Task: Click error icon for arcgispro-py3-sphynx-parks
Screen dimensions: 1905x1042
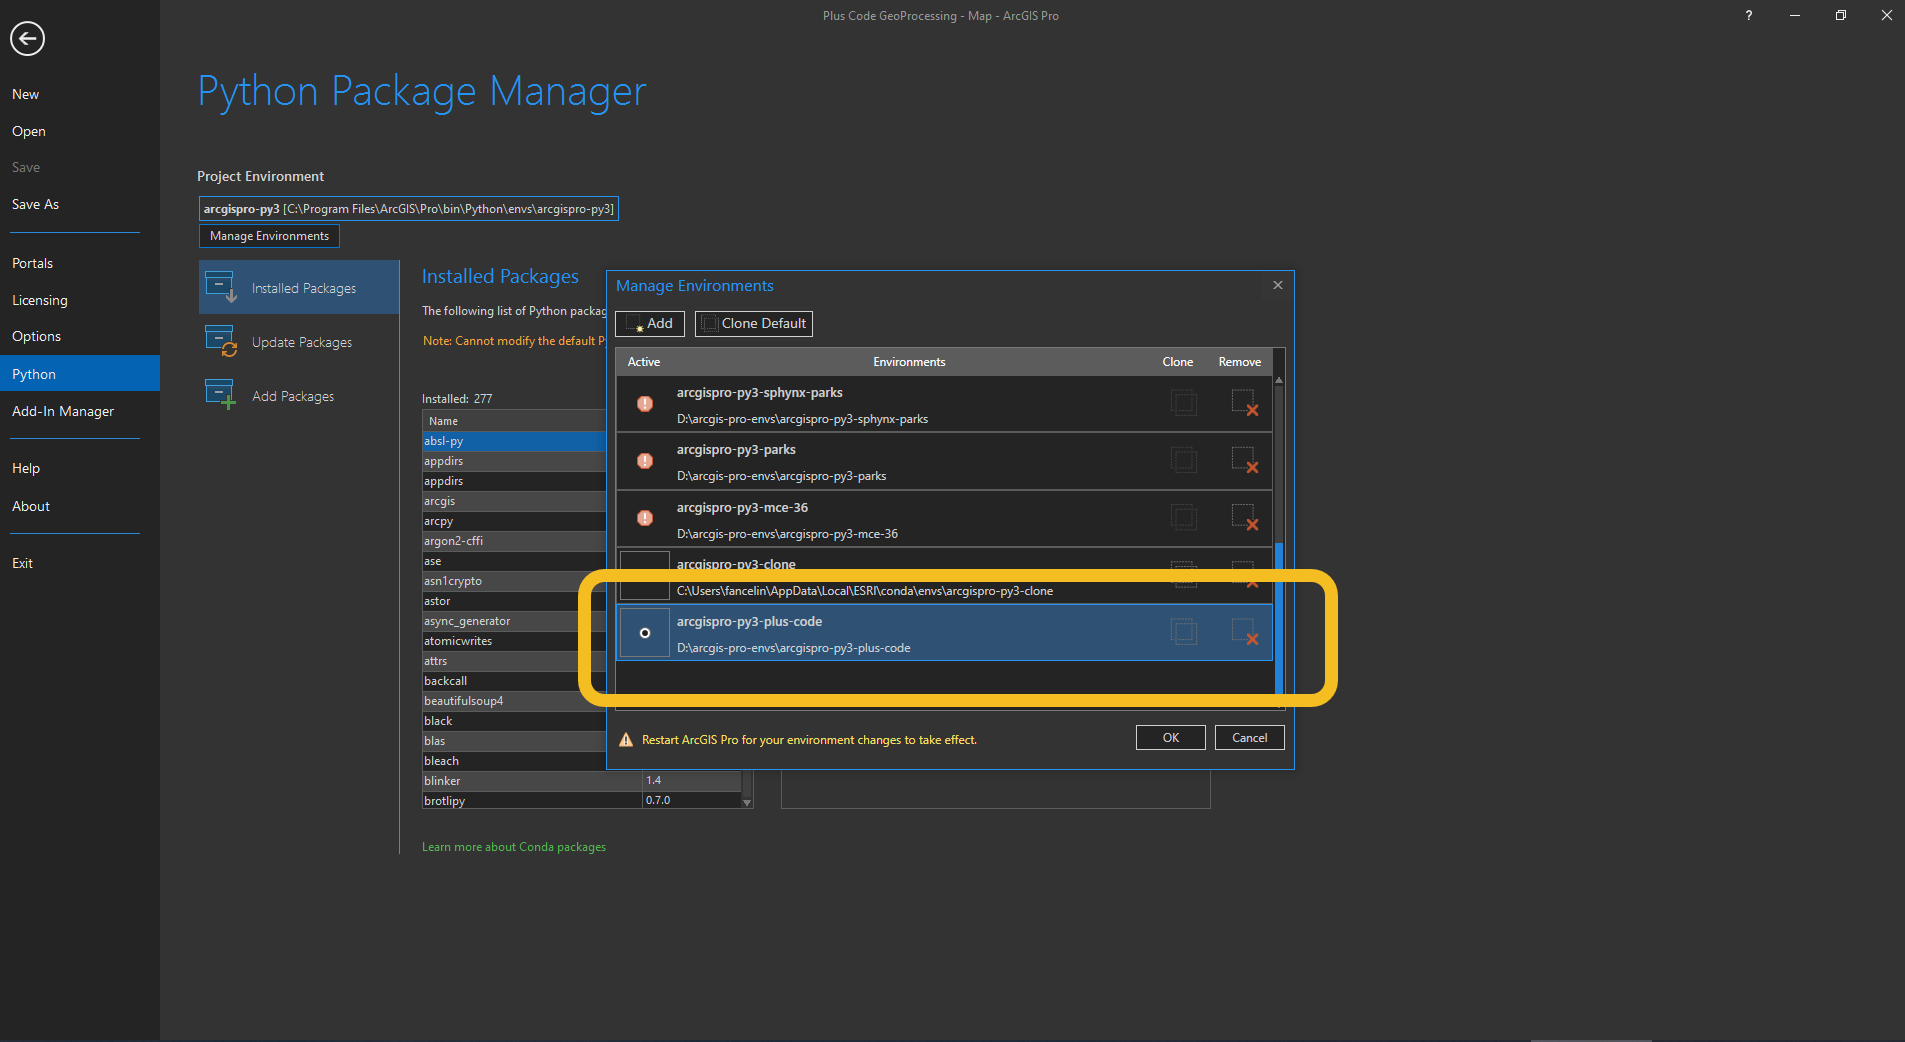Action: tap(645, 404)
